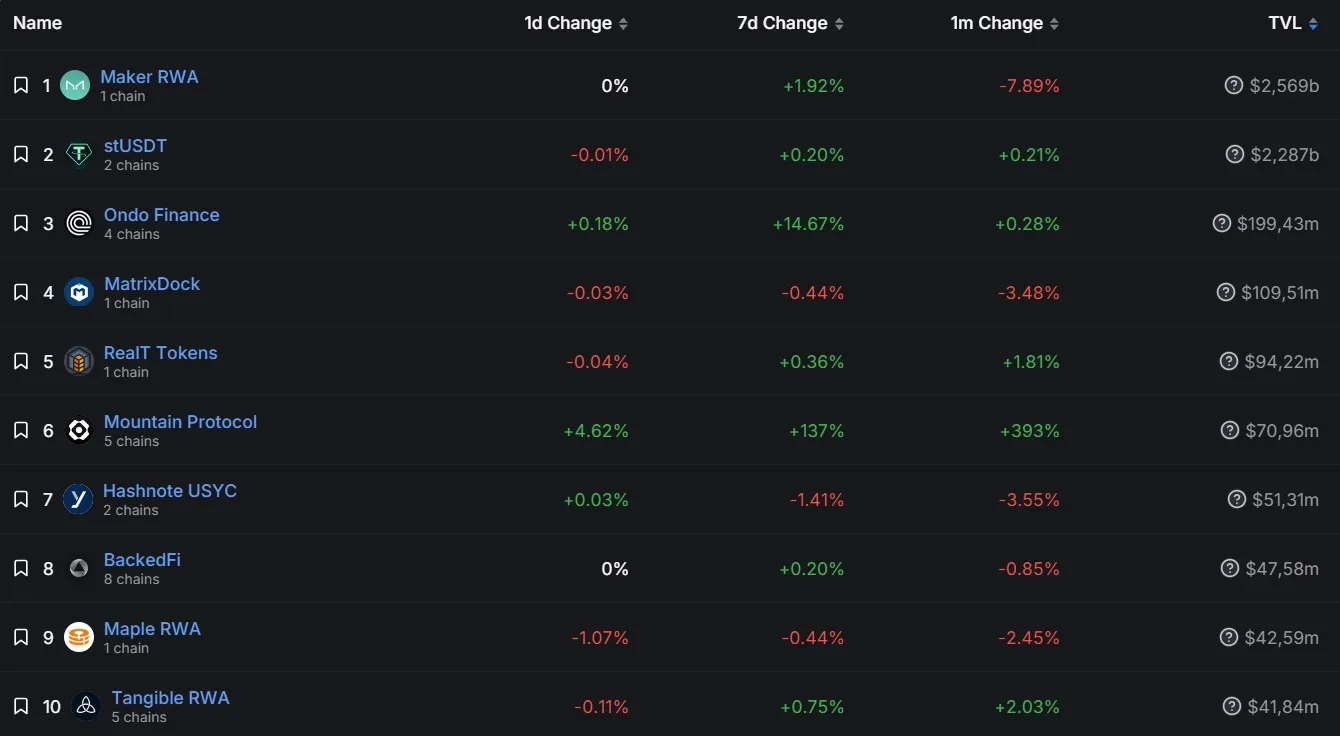Click help icon beside $42,59m TVL

coord(1230,638)
